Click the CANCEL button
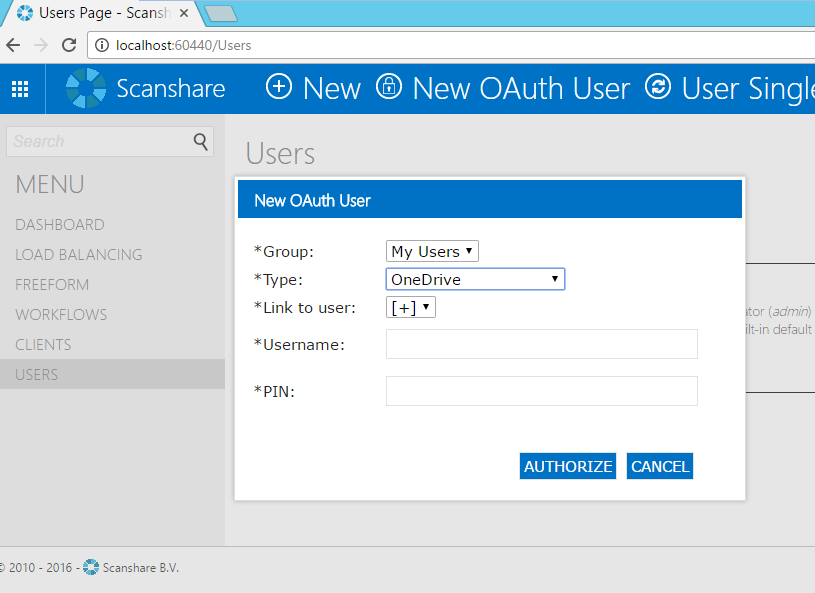 pos(660,466)
